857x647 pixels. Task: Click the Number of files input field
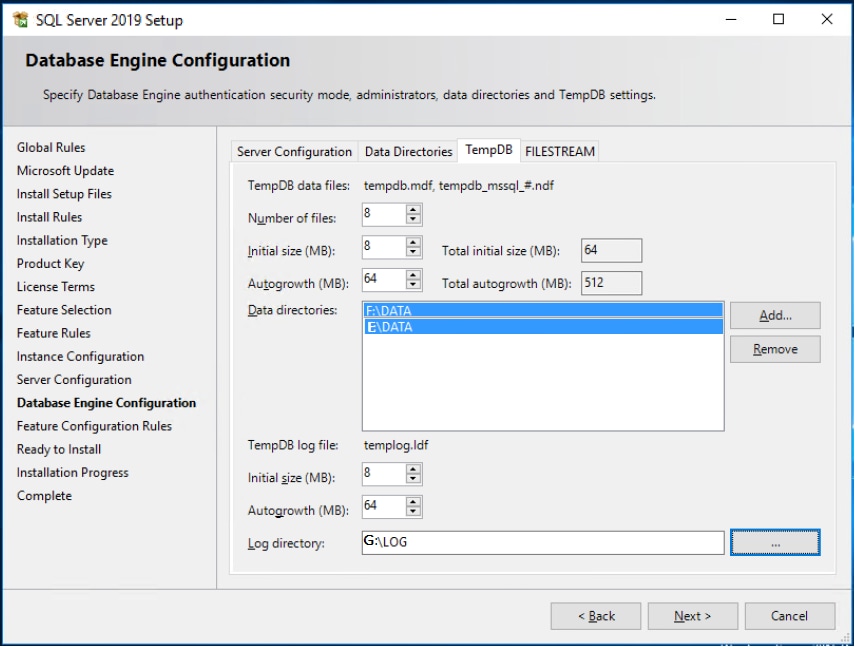pyautogui.click(x=384, y=215)
